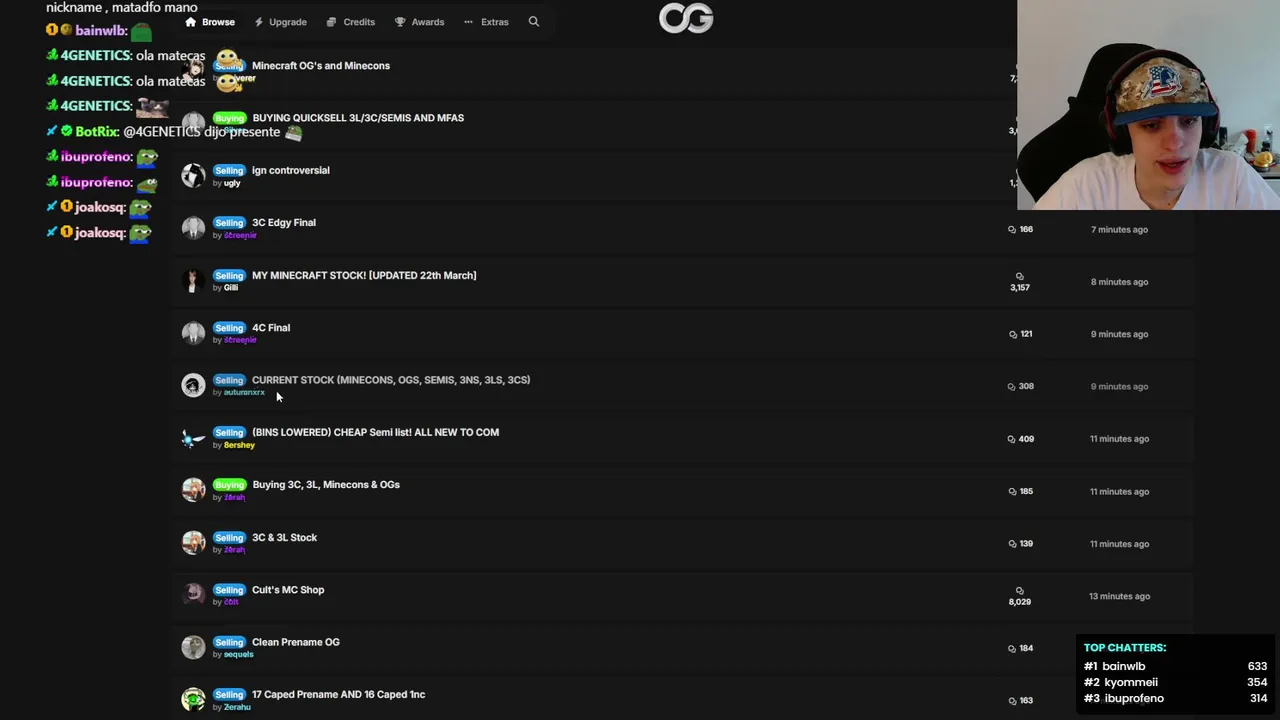Open thread '3C Edgy Final'
Viewport: 1280px width, 720px height.
[284, 223]
